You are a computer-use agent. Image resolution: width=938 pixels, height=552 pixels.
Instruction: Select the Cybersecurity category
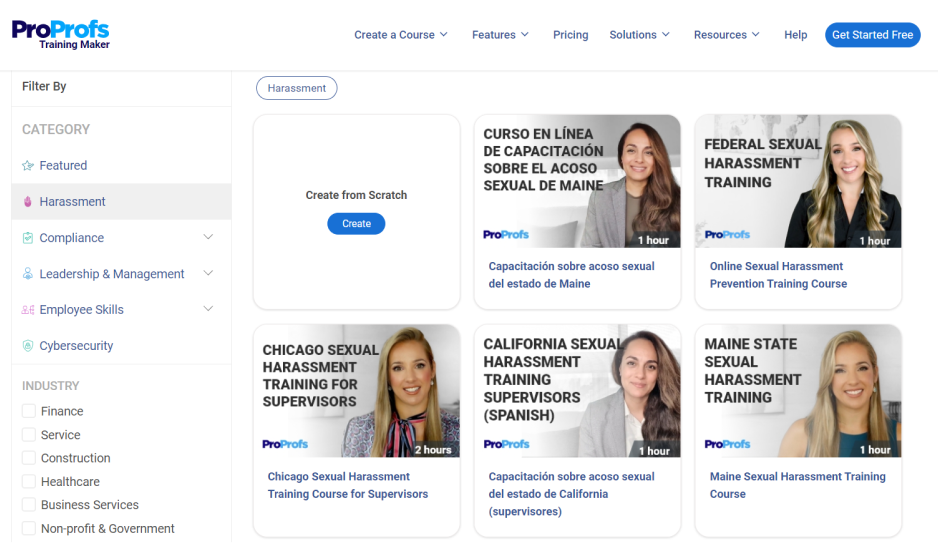(x=76, y=346)
